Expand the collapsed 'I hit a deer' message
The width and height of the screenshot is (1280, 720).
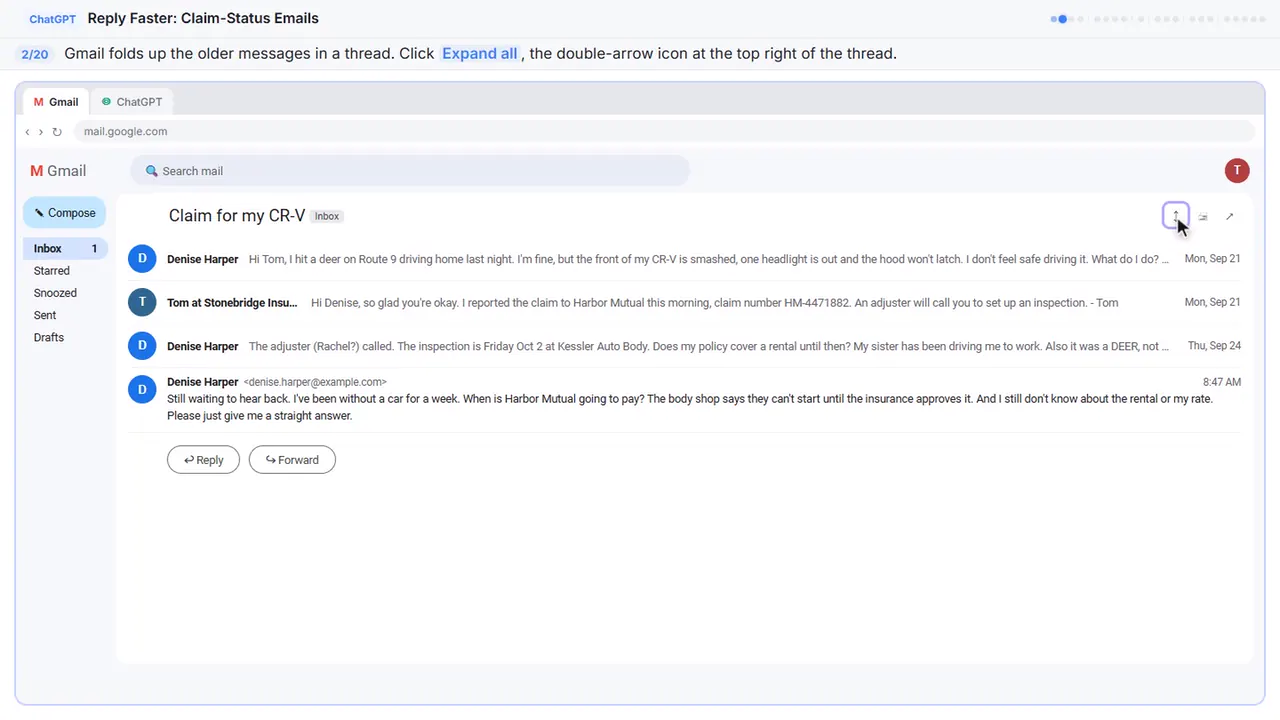[x=685, y=259]
